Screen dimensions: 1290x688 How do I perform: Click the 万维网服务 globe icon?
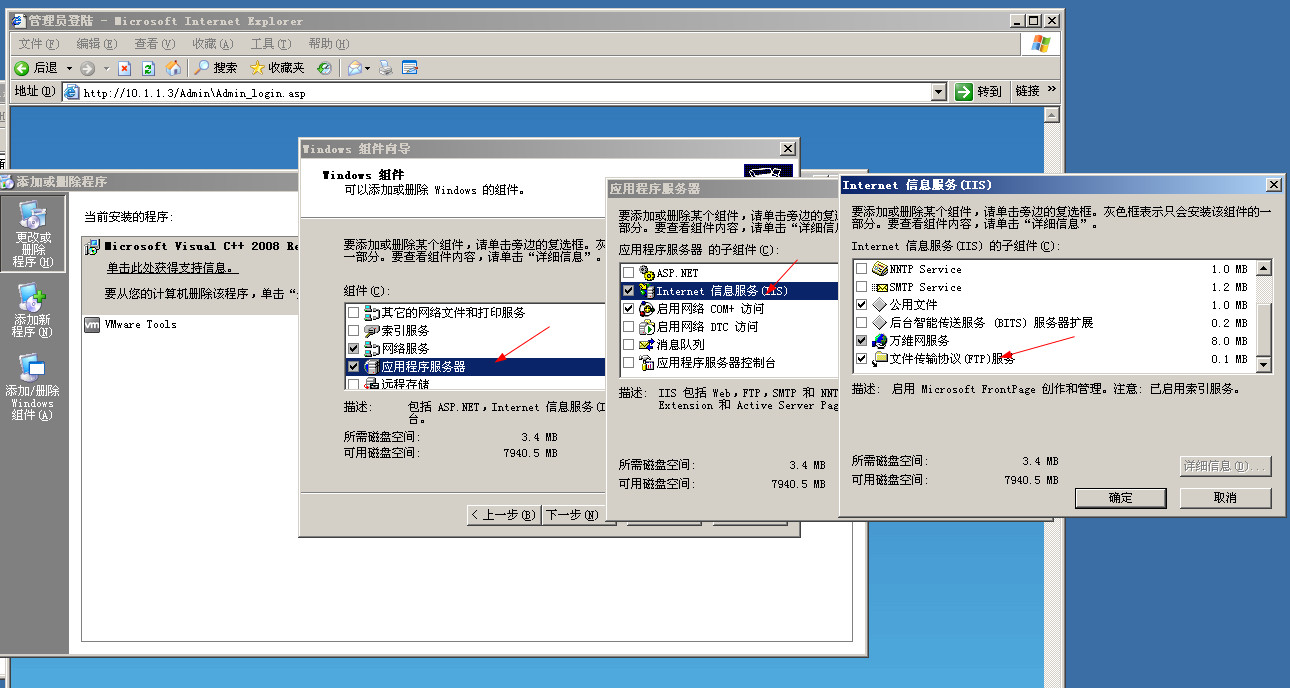[879, 341]
